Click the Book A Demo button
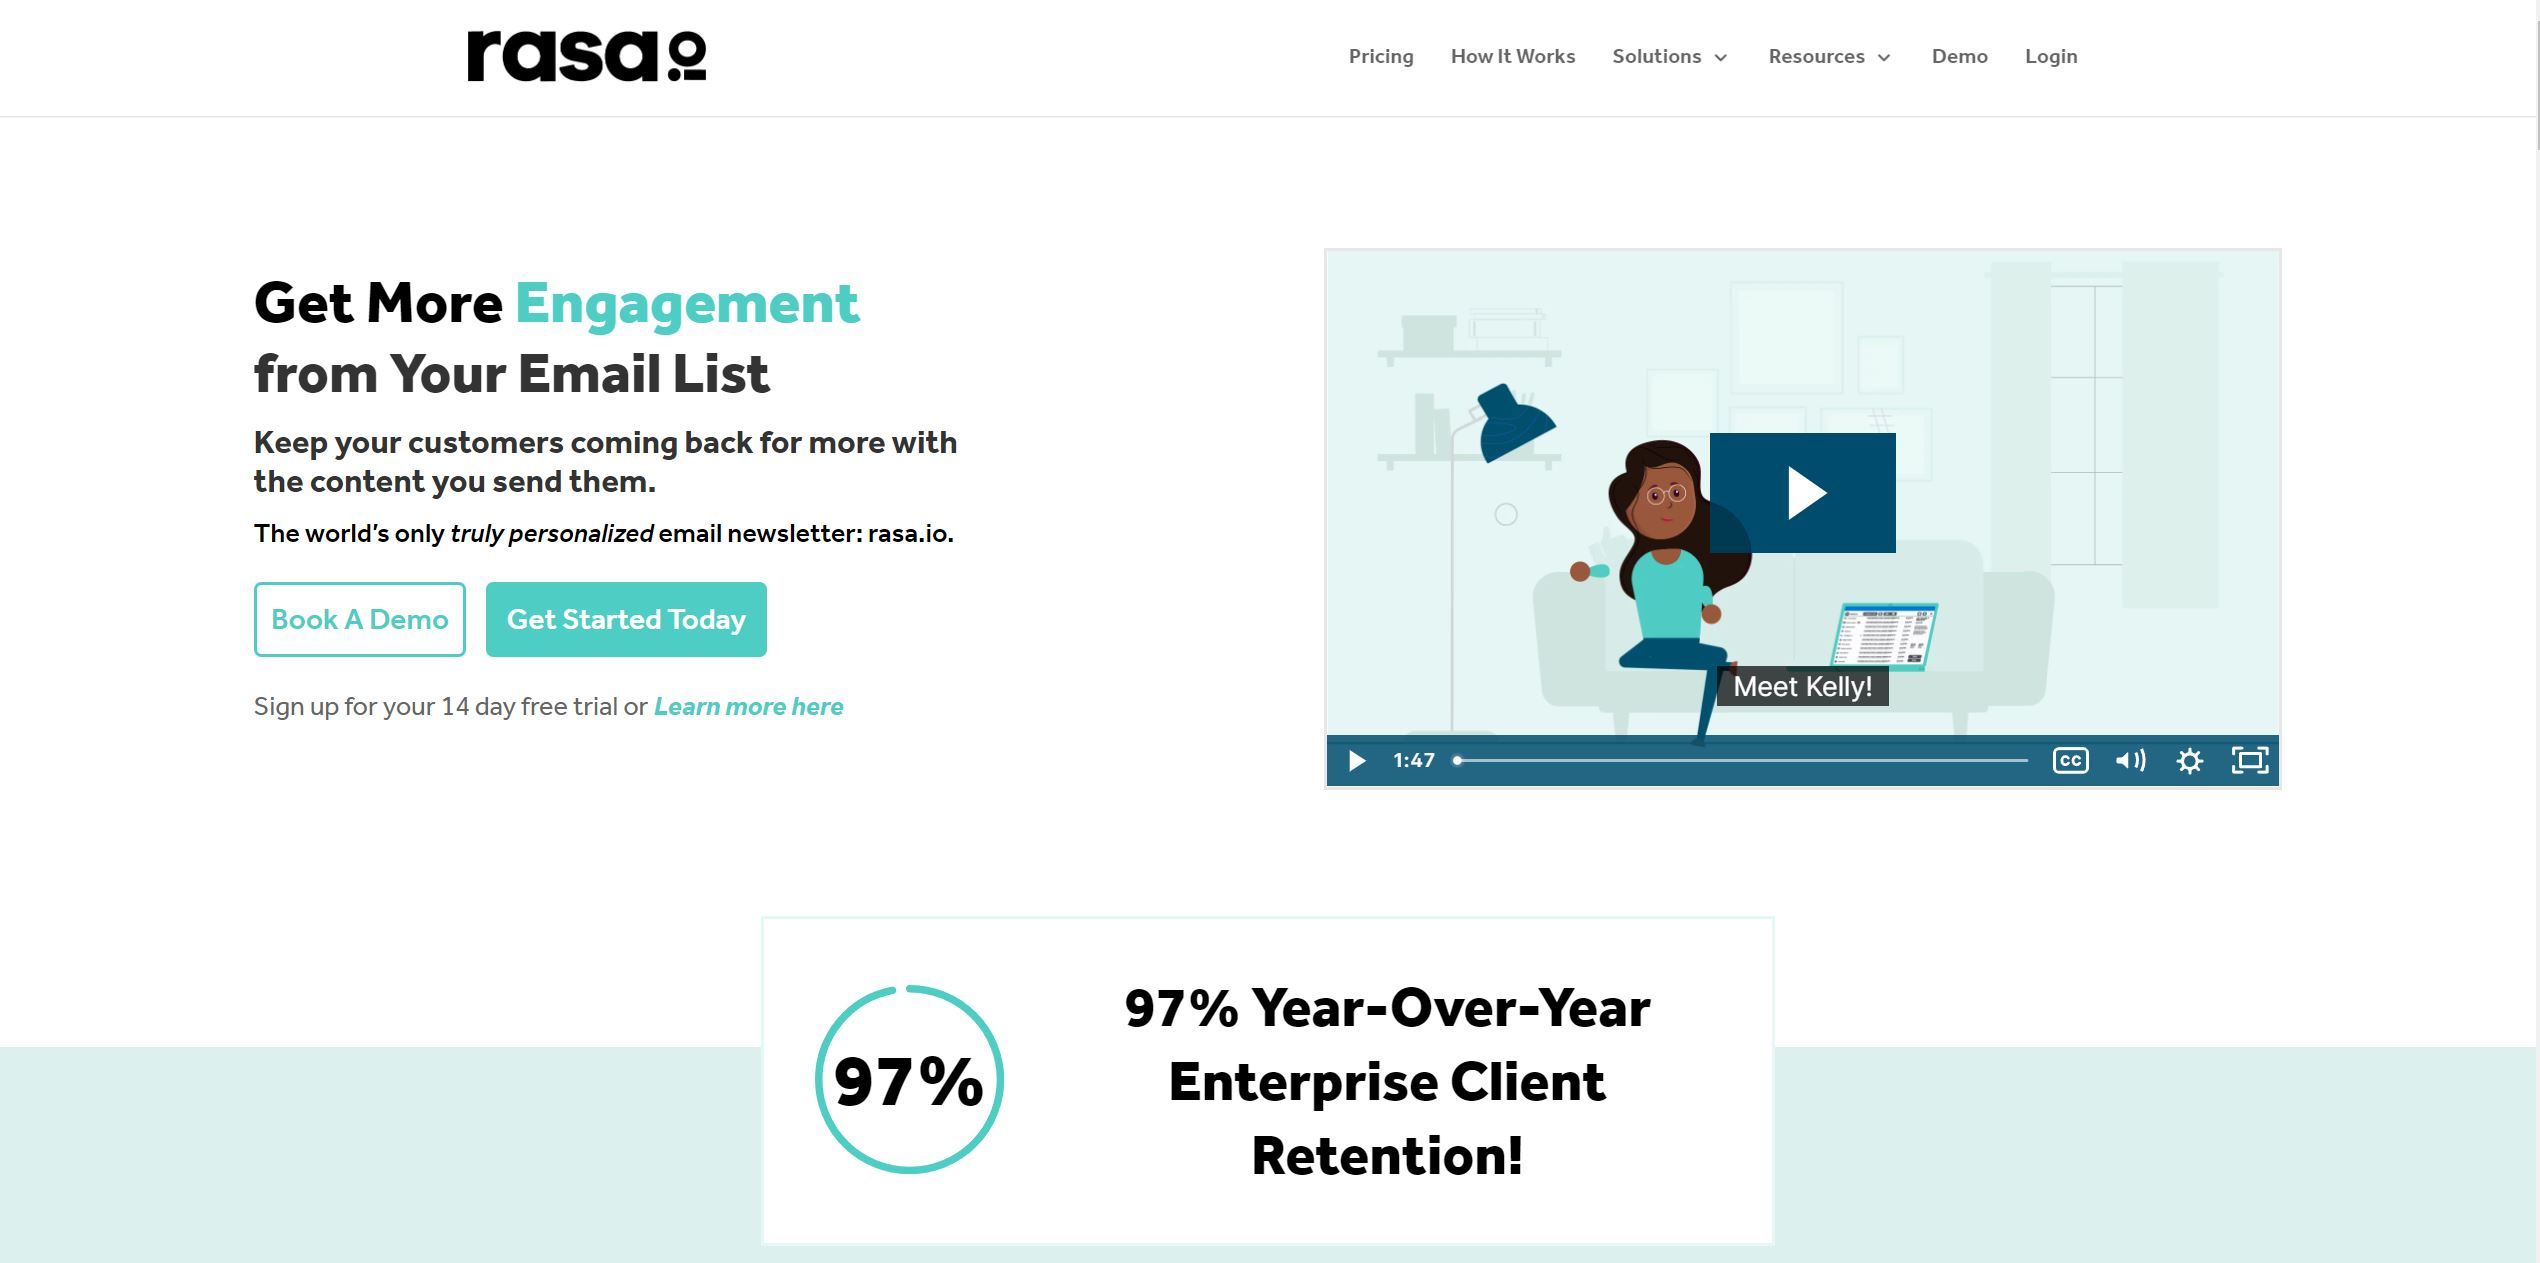 (360, 619)
